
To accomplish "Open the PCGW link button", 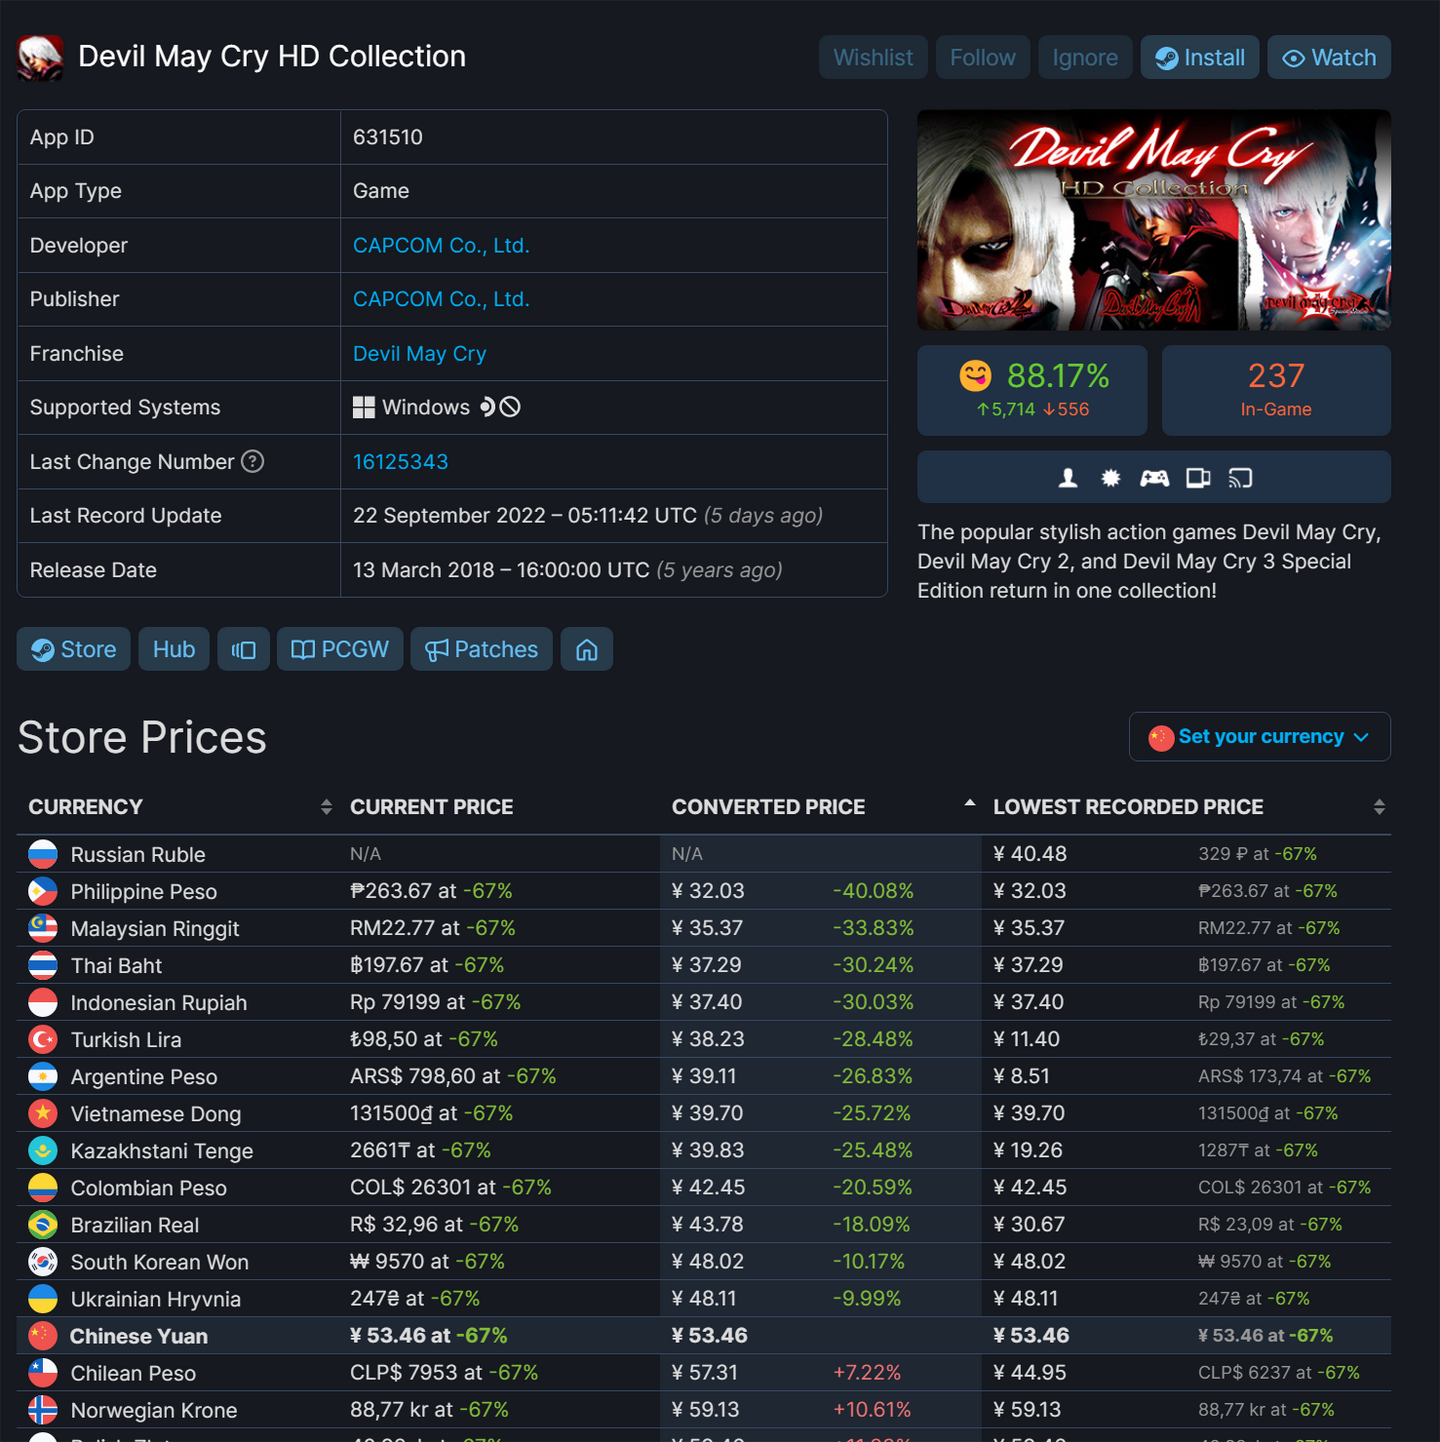I will [x=340, y=650].
